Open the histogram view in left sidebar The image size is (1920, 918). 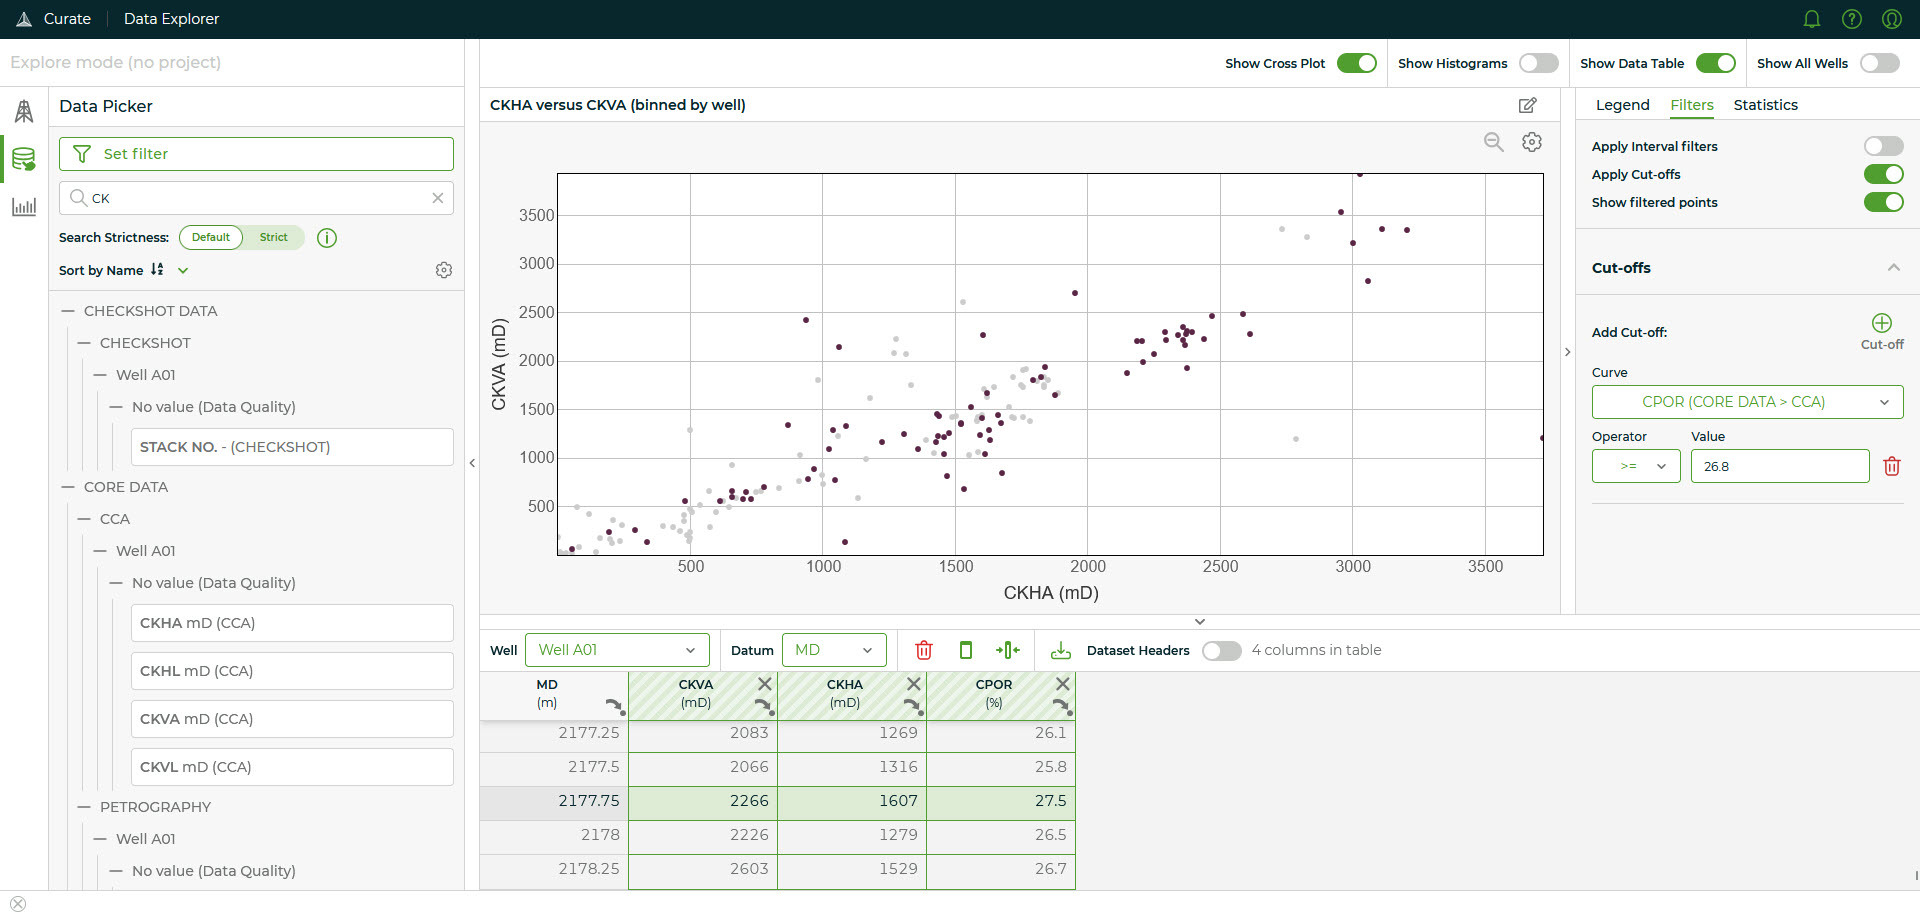tap(24, 207)
